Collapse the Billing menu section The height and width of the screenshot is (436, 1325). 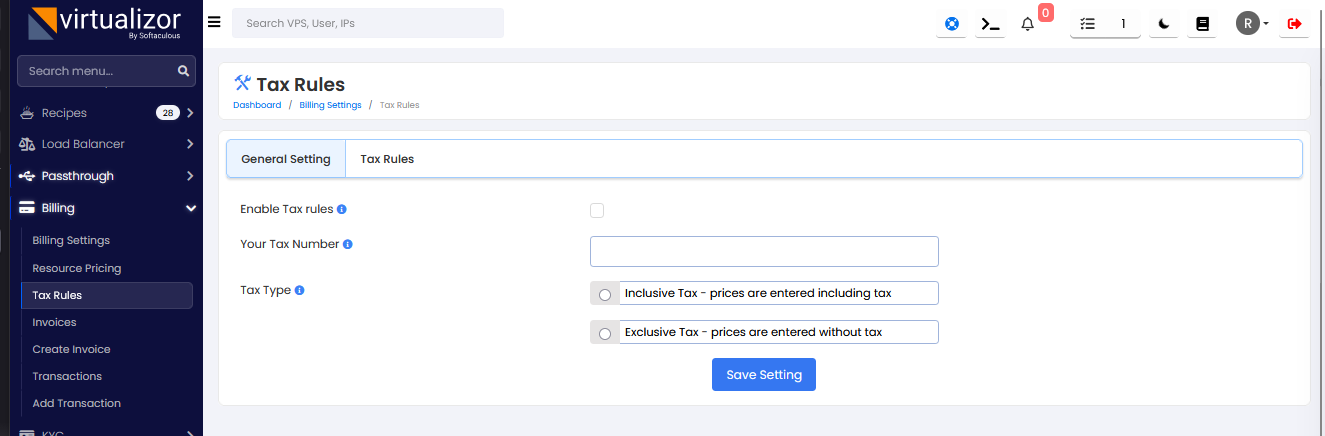190,208
